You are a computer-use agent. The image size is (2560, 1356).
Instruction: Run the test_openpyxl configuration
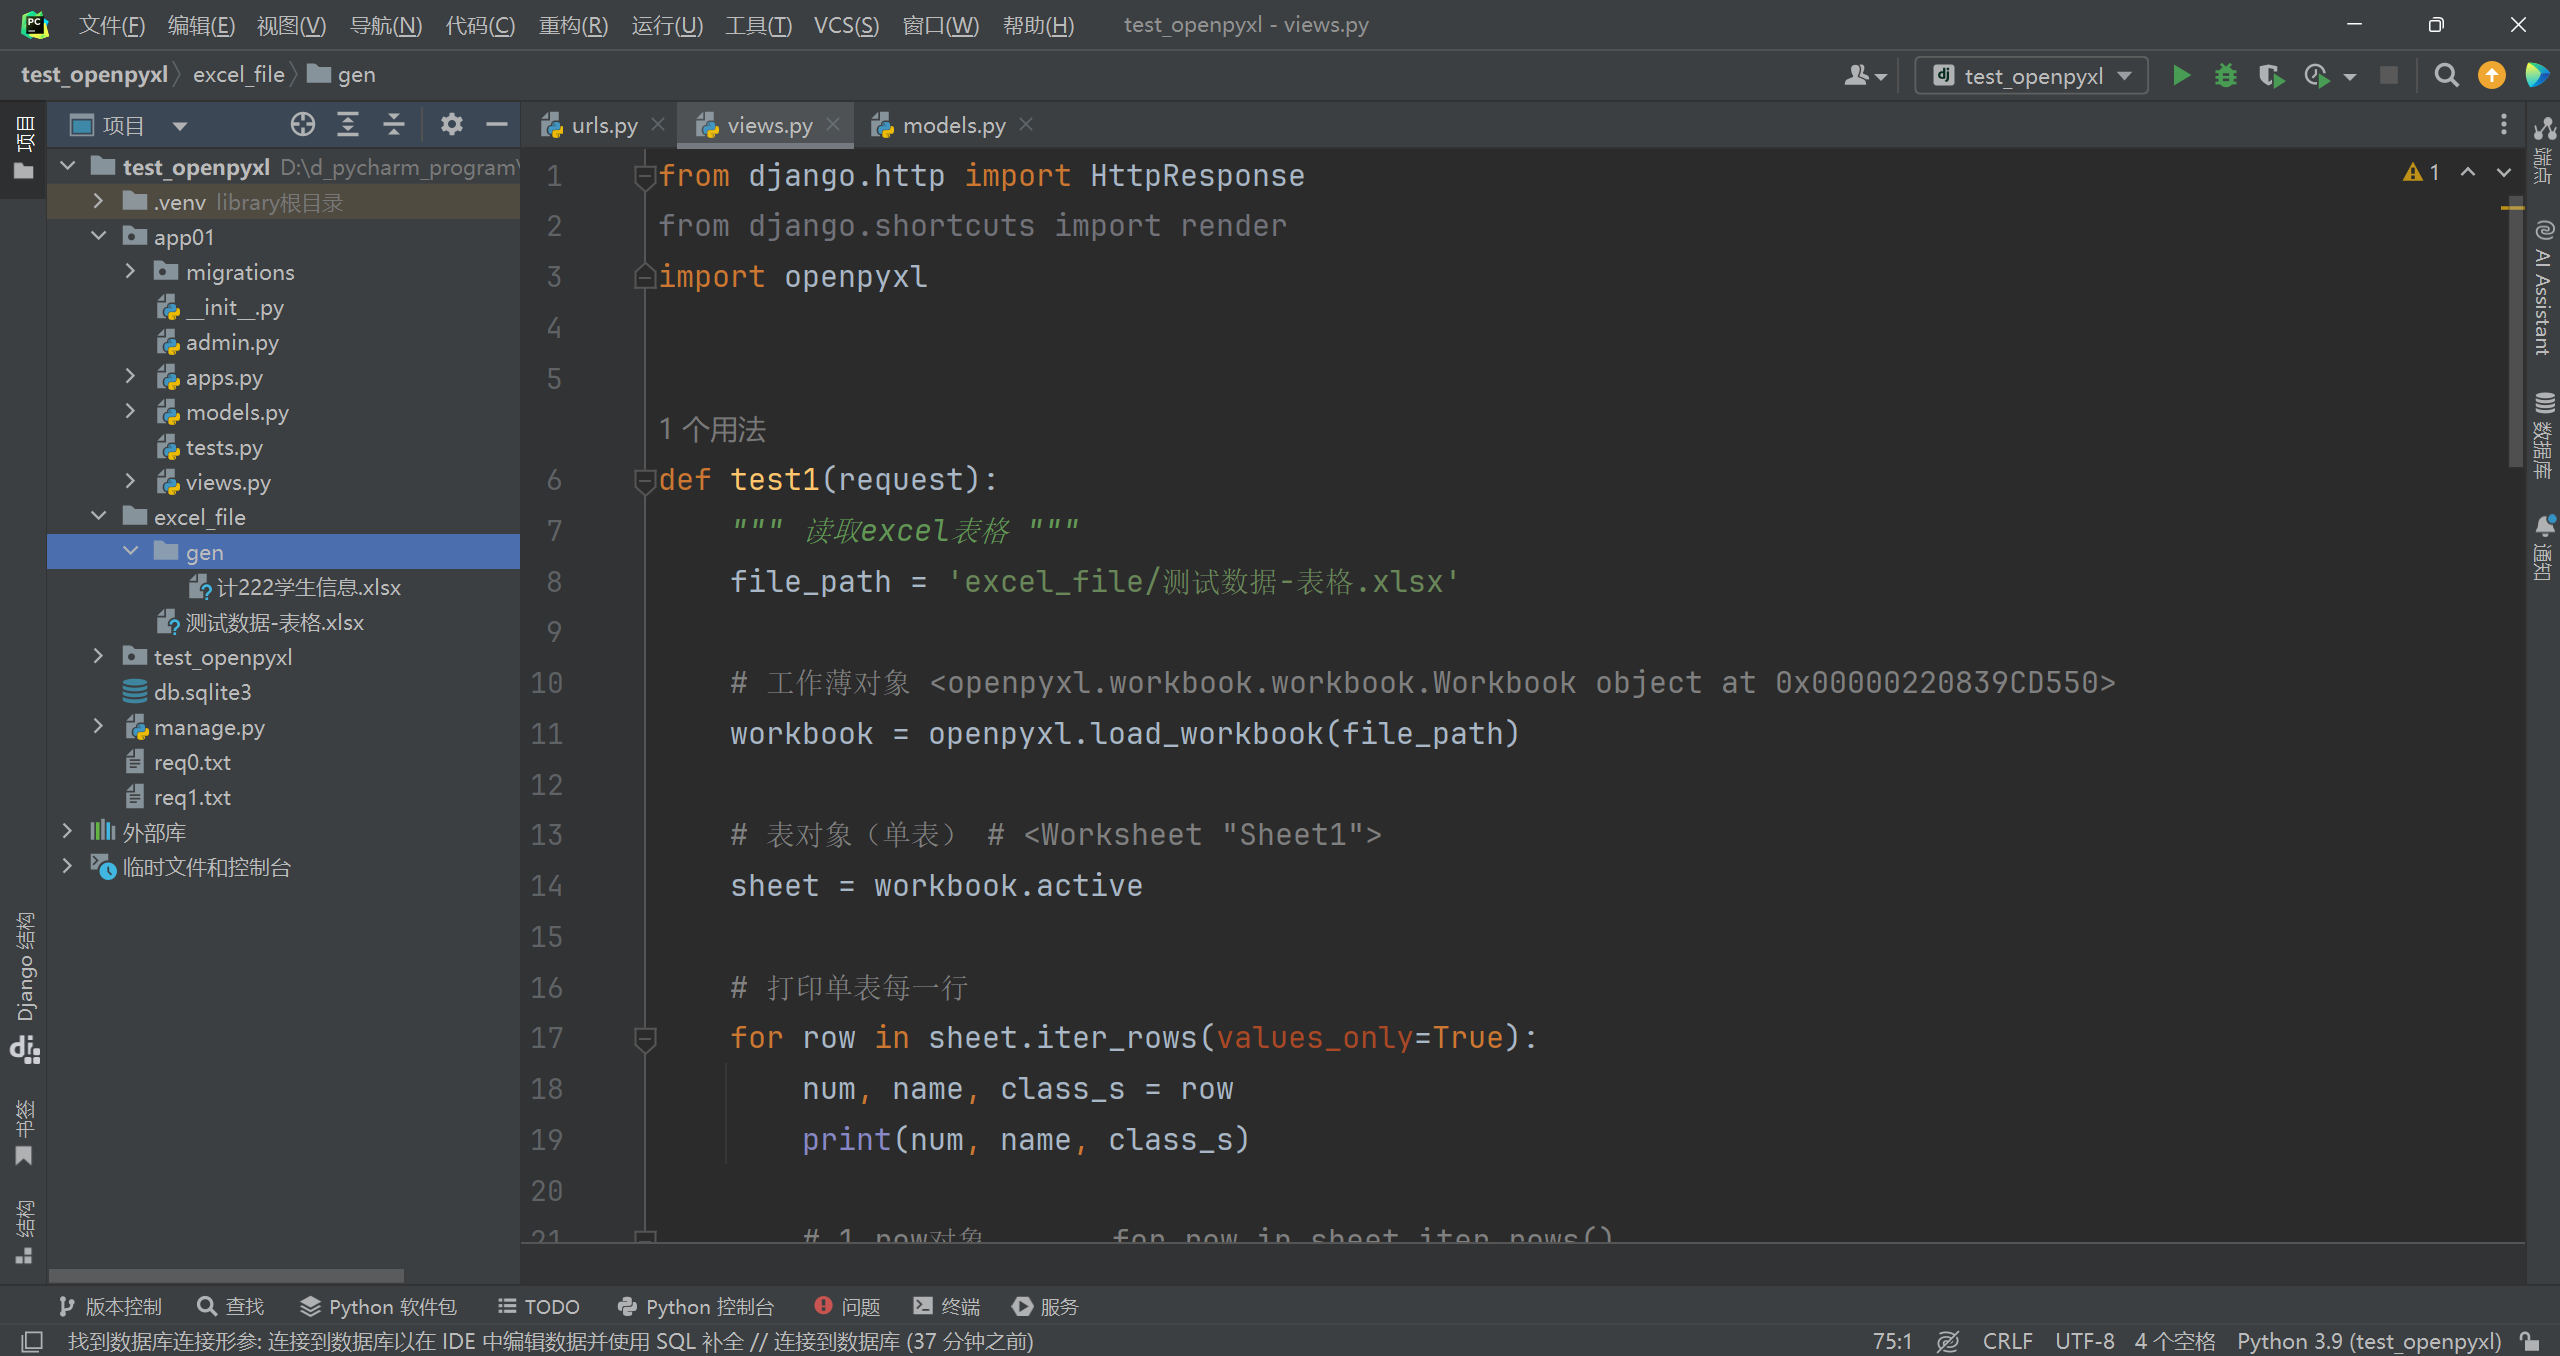point(2181,76)
